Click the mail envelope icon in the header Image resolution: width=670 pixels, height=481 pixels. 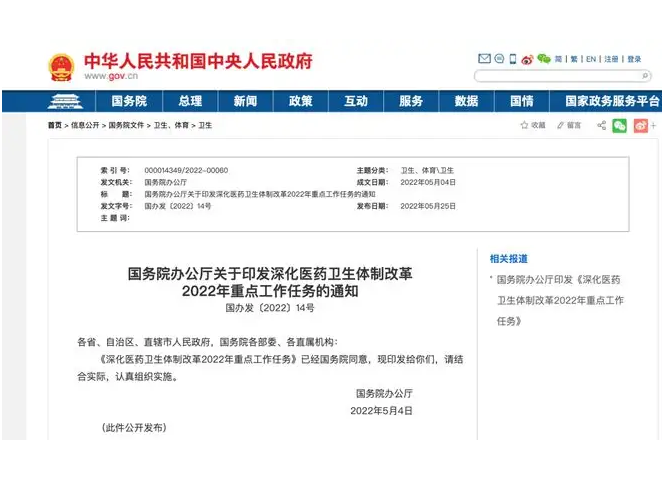(484, 59)
